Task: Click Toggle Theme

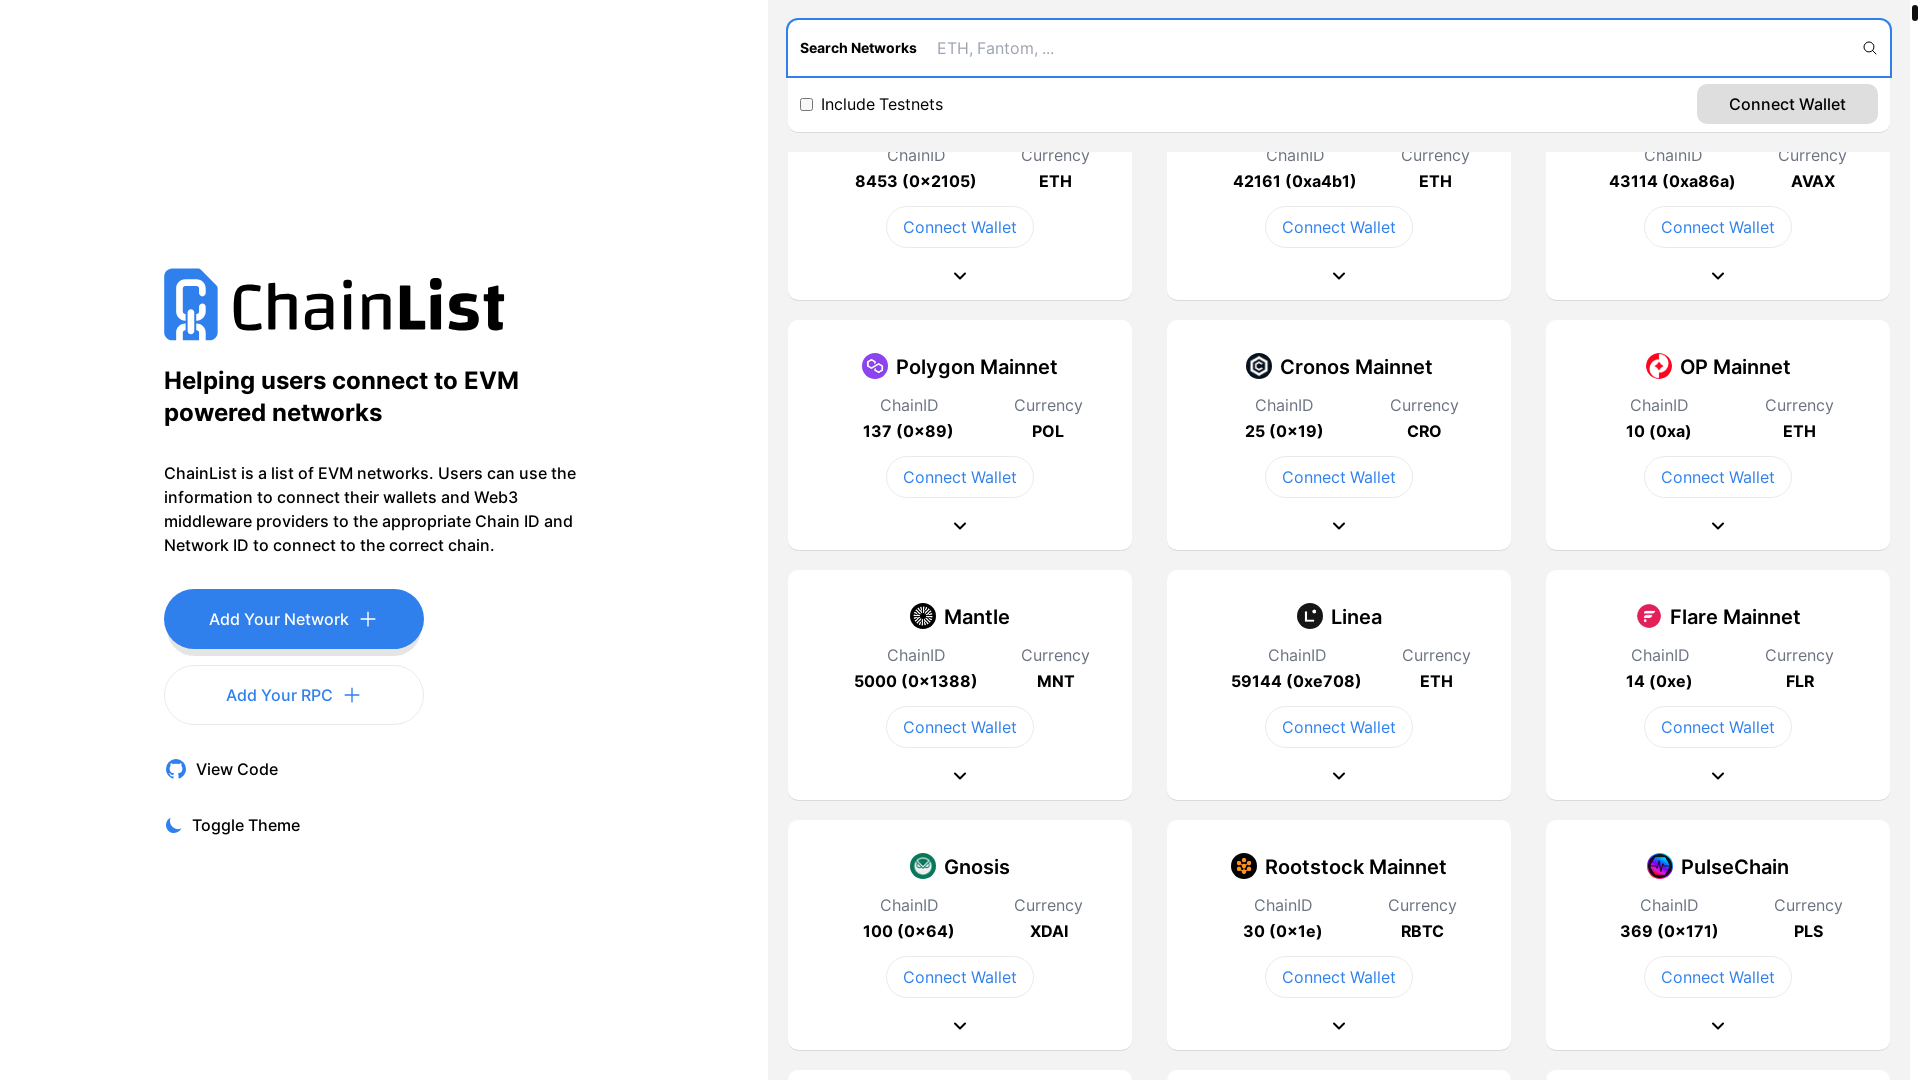Action: click(x=232, y=825)
